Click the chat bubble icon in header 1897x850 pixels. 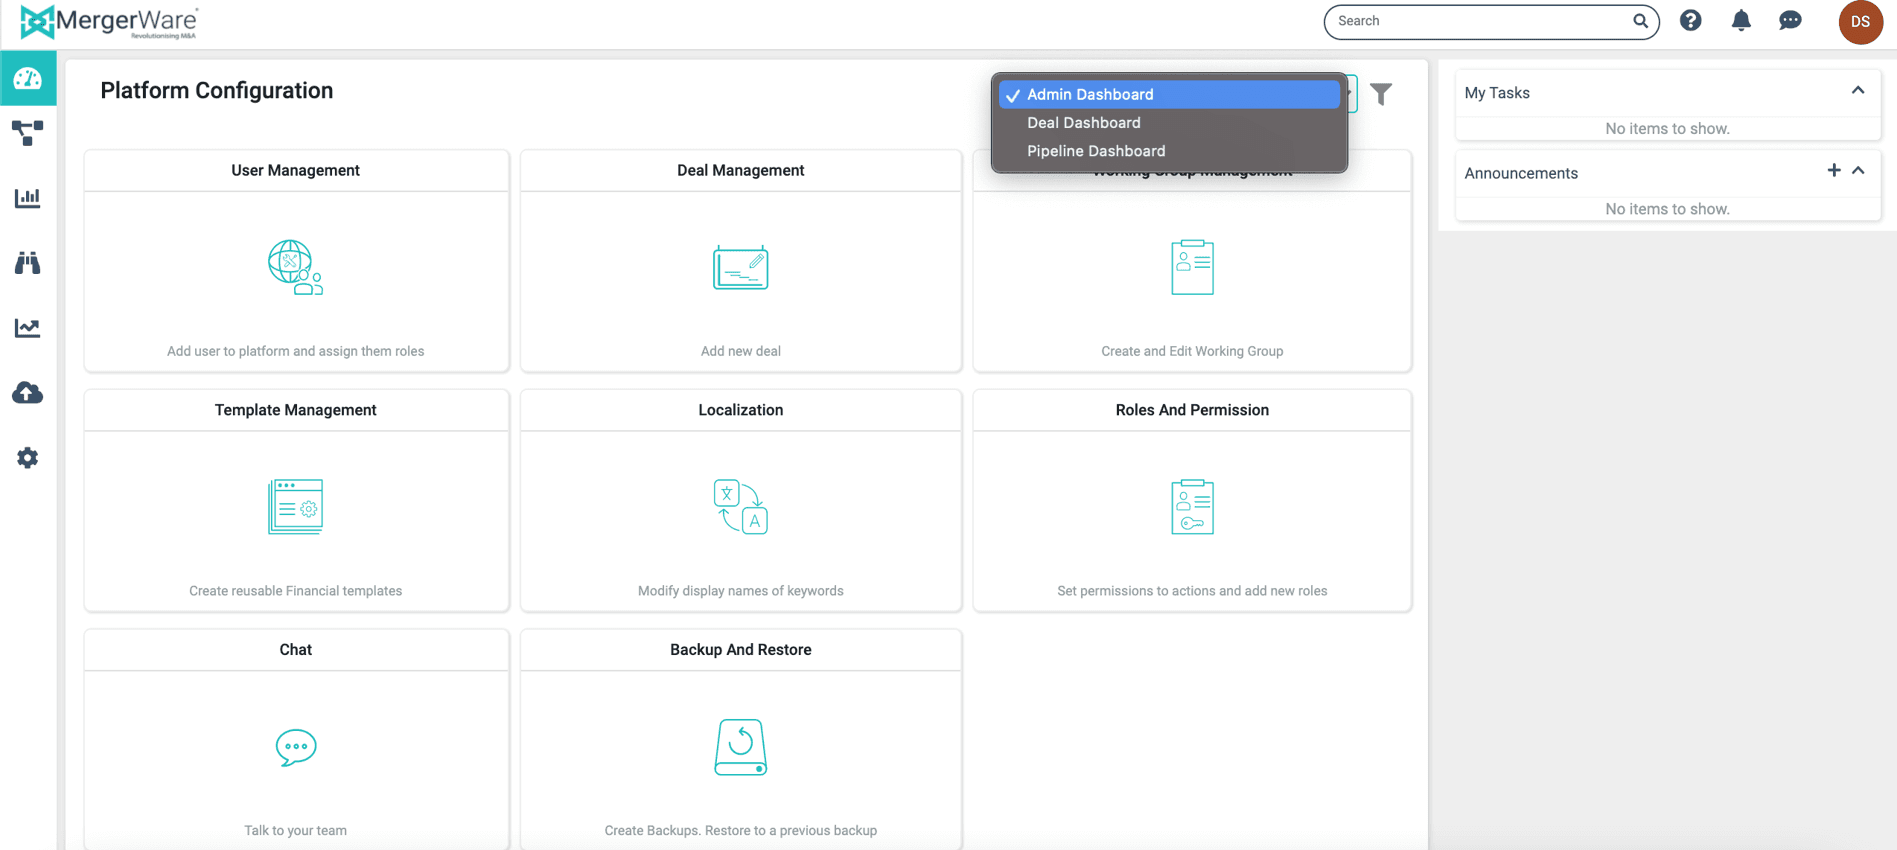pyautogui.click(x=1790, y=21)
